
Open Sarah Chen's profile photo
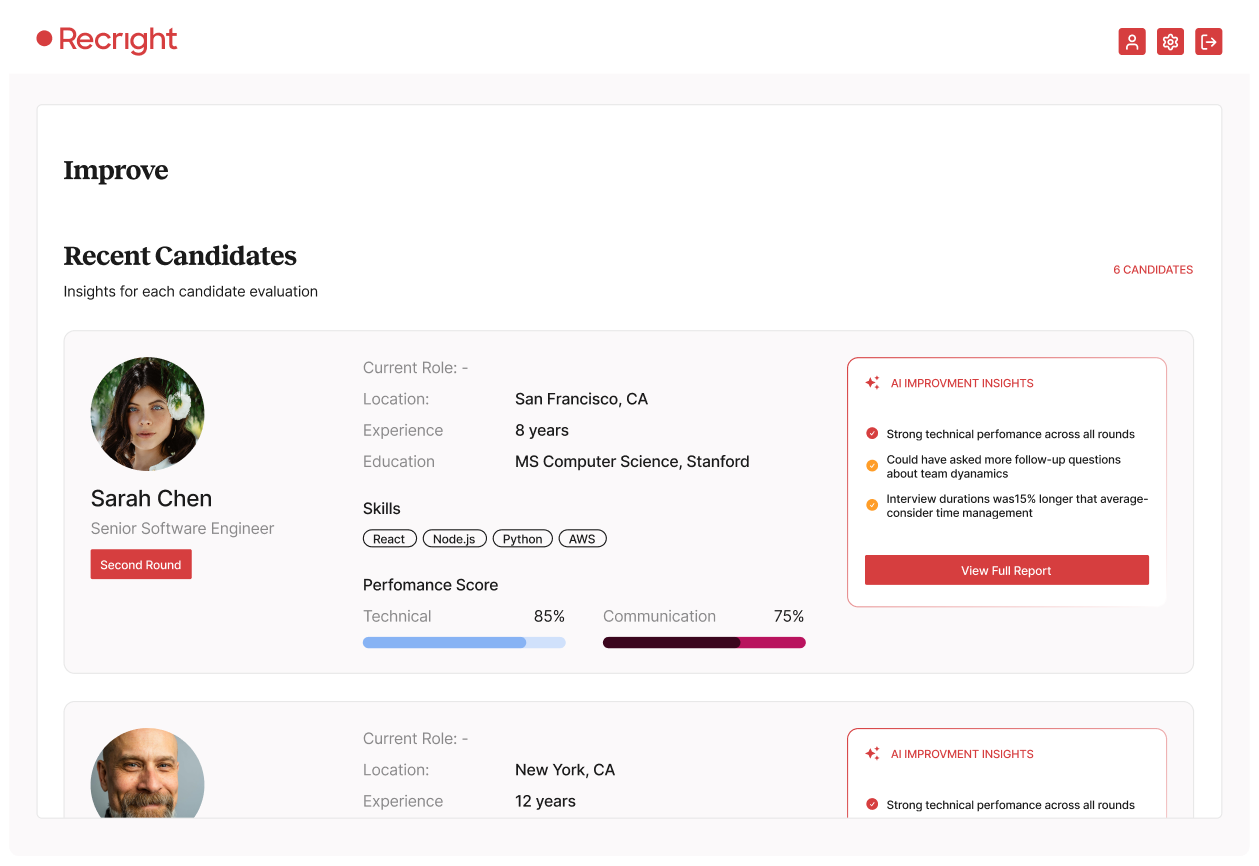[x=147, y=414]
